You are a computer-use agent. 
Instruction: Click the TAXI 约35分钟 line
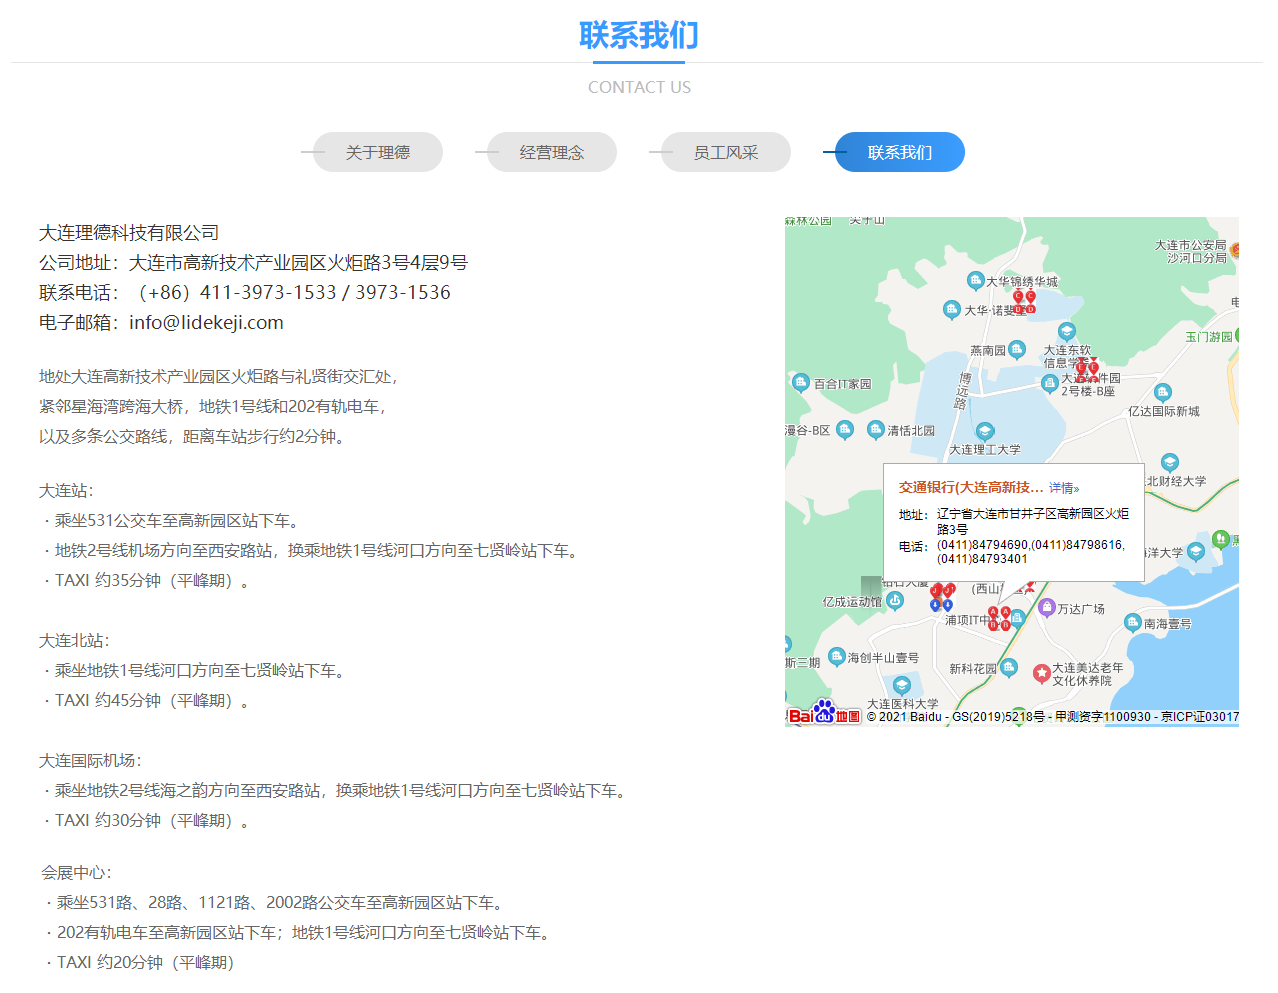click(x=147, y=580)
